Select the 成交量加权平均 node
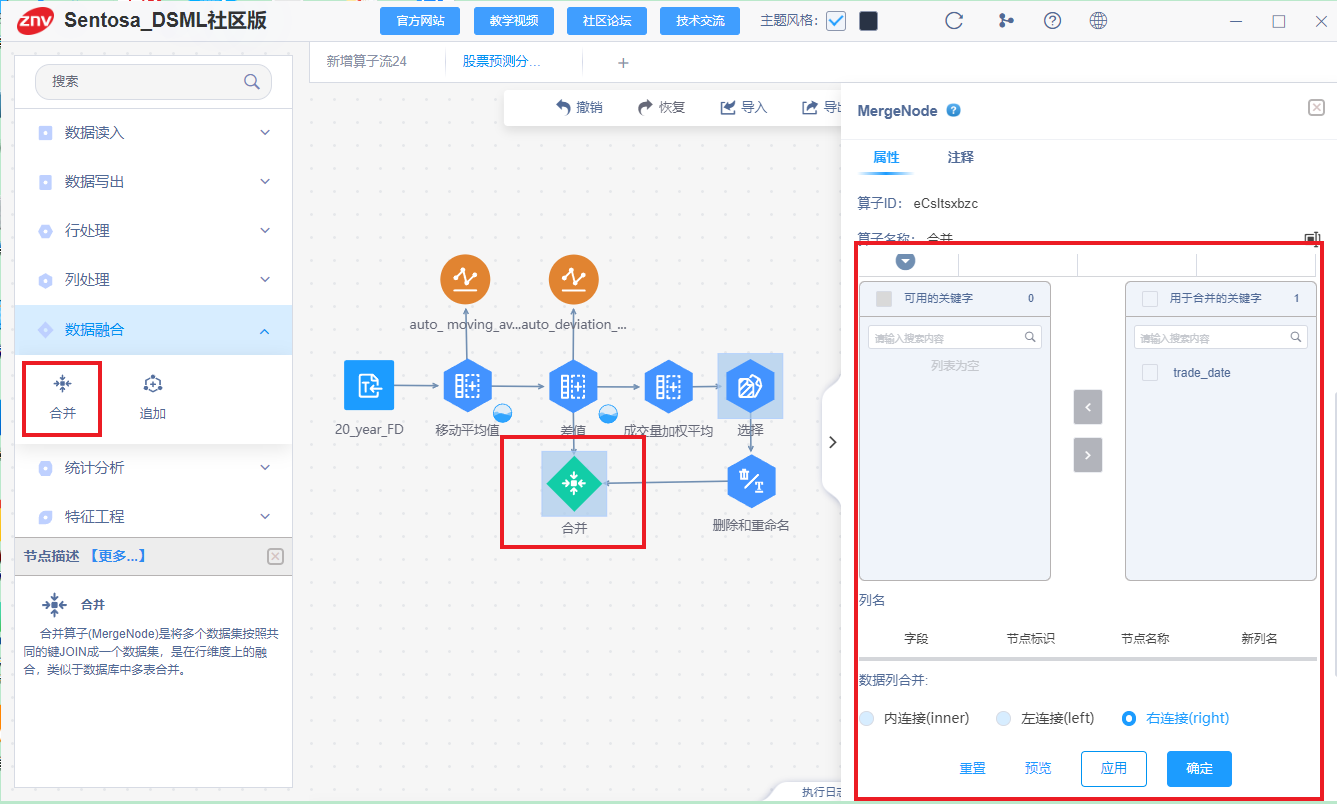This screenshot has height=804, width=1337. pos(669,386)
